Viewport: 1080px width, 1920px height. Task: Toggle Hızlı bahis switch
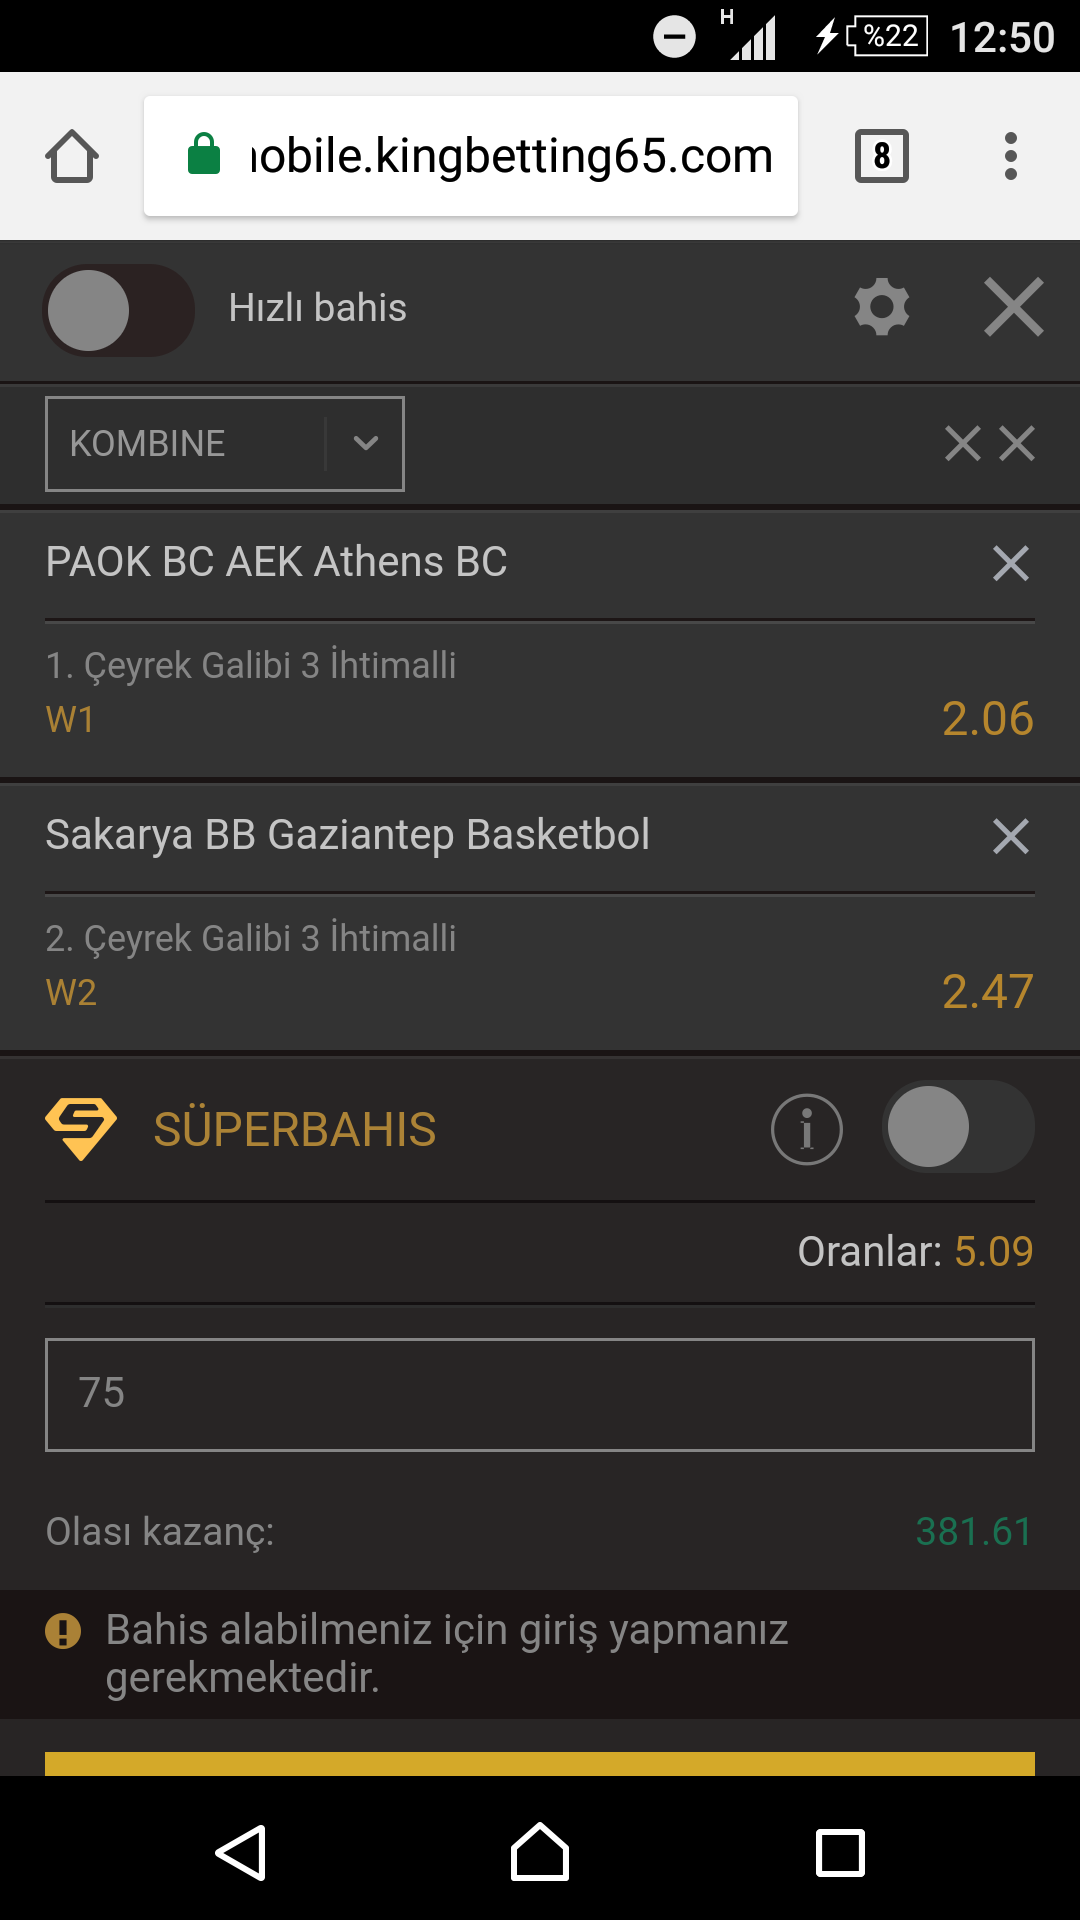(118, 310)
